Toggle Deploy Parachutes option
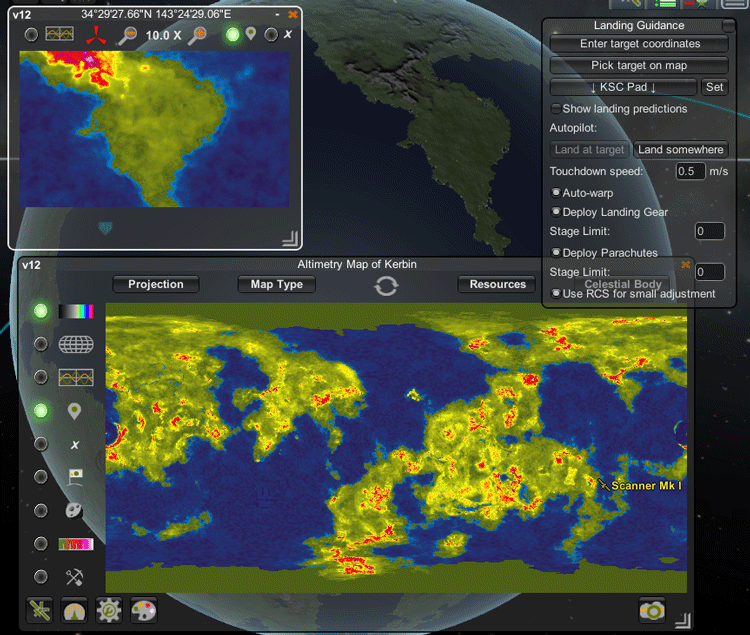 click(x=555, y=252)
